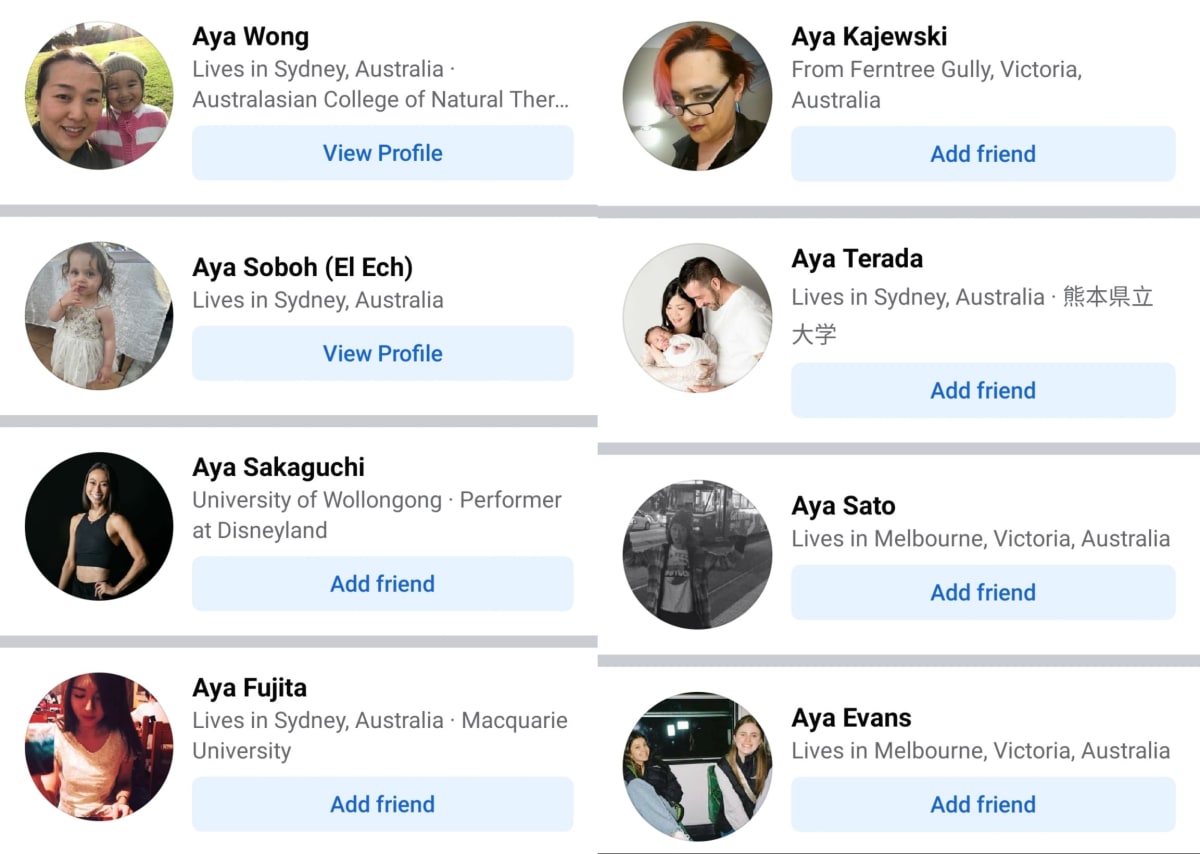Open Aya Fujita's profile photo

(99, 746)
